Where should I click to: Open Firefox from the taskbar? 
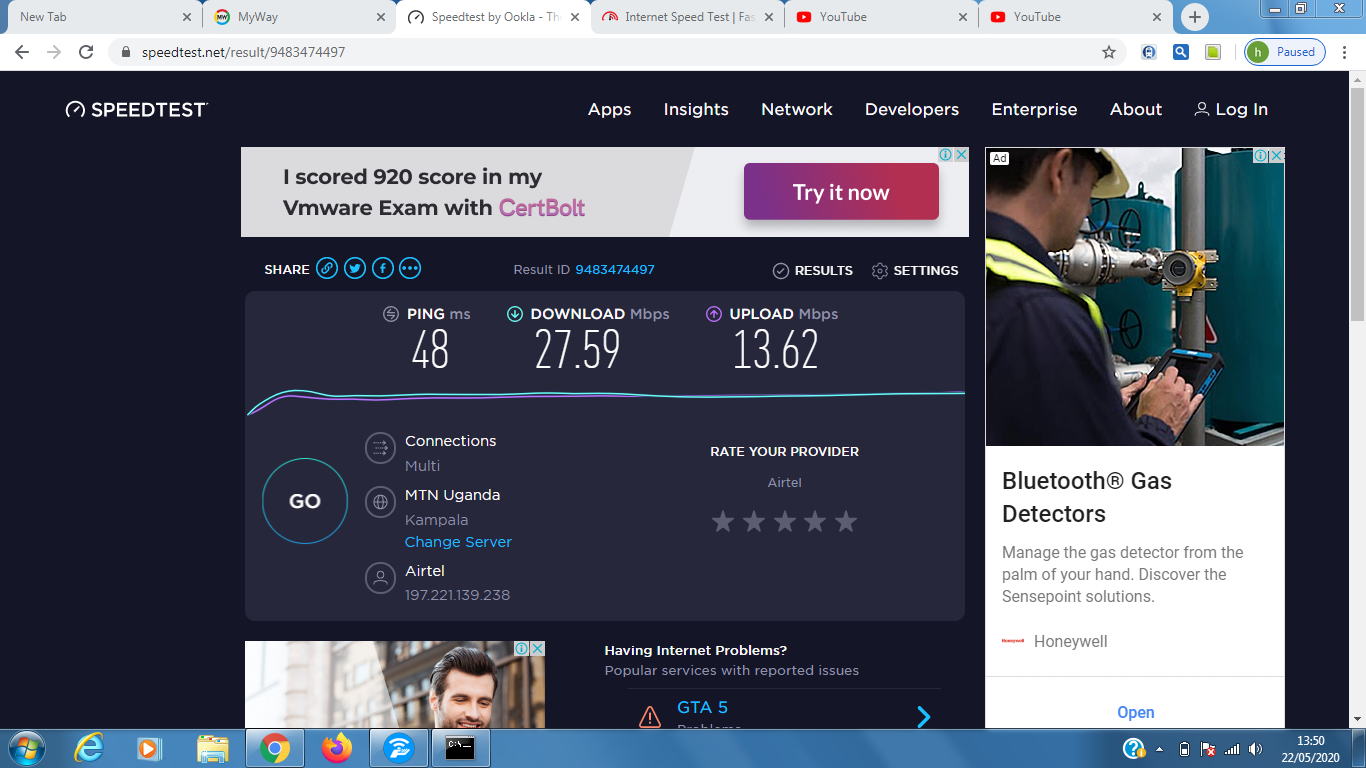pos(337,747)
